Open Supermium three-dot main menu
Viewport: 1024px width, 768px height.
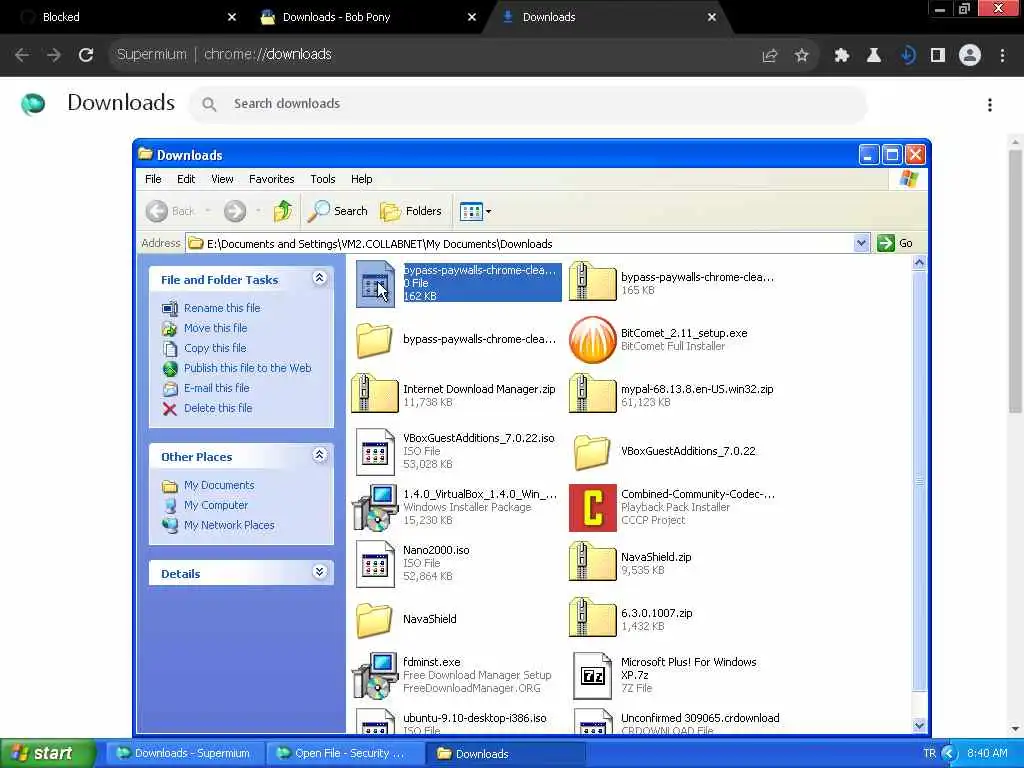(1002, 56)
